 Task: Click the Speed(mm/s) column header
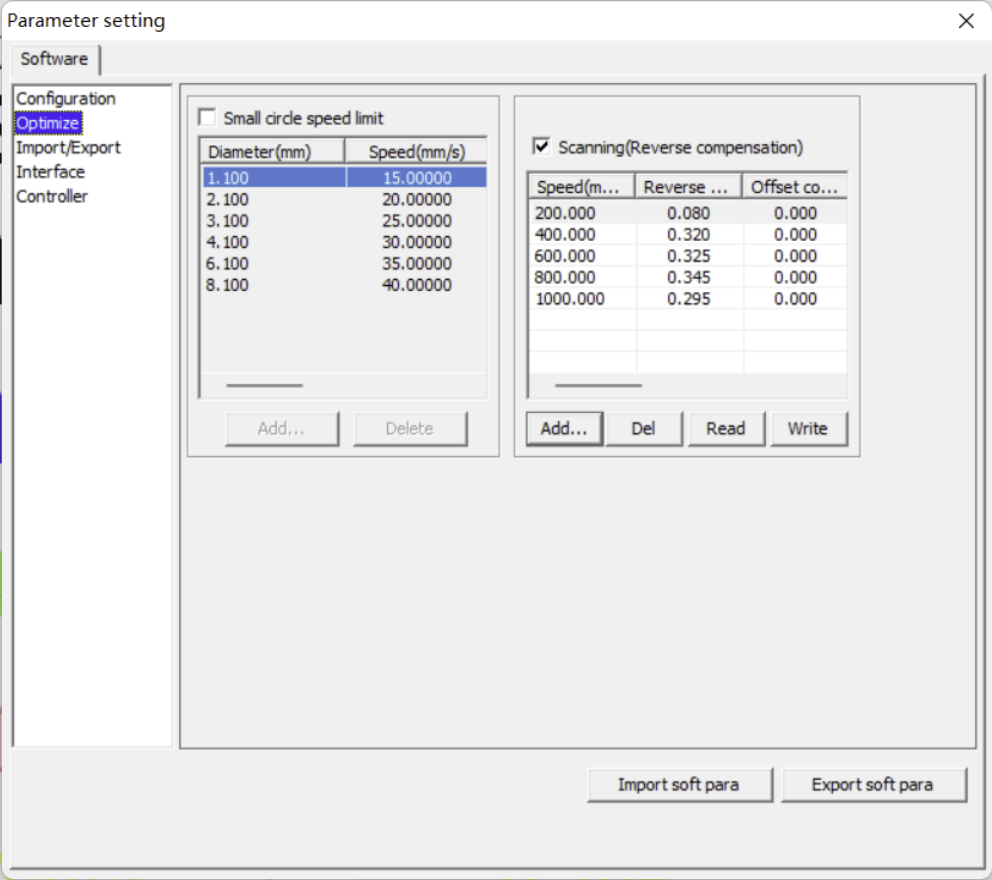(x=415, y=152)
